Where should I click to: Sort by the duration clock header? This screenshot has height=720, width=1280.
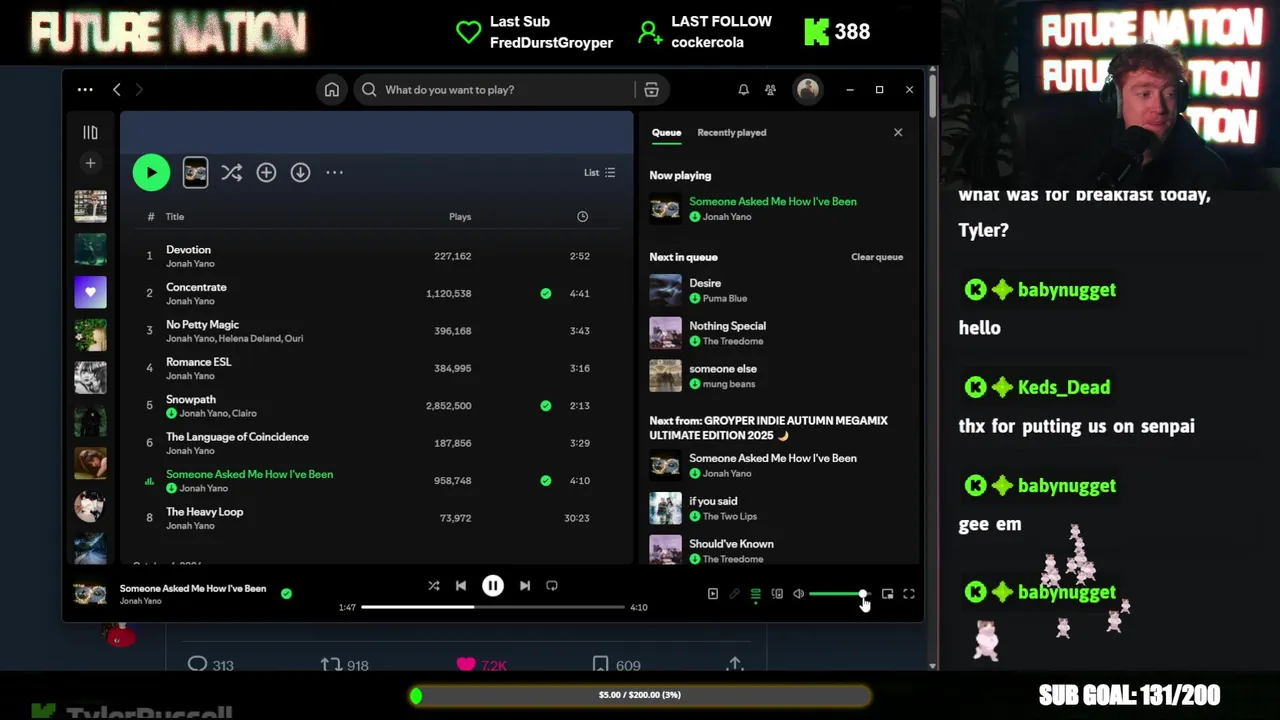pos(582,216)
